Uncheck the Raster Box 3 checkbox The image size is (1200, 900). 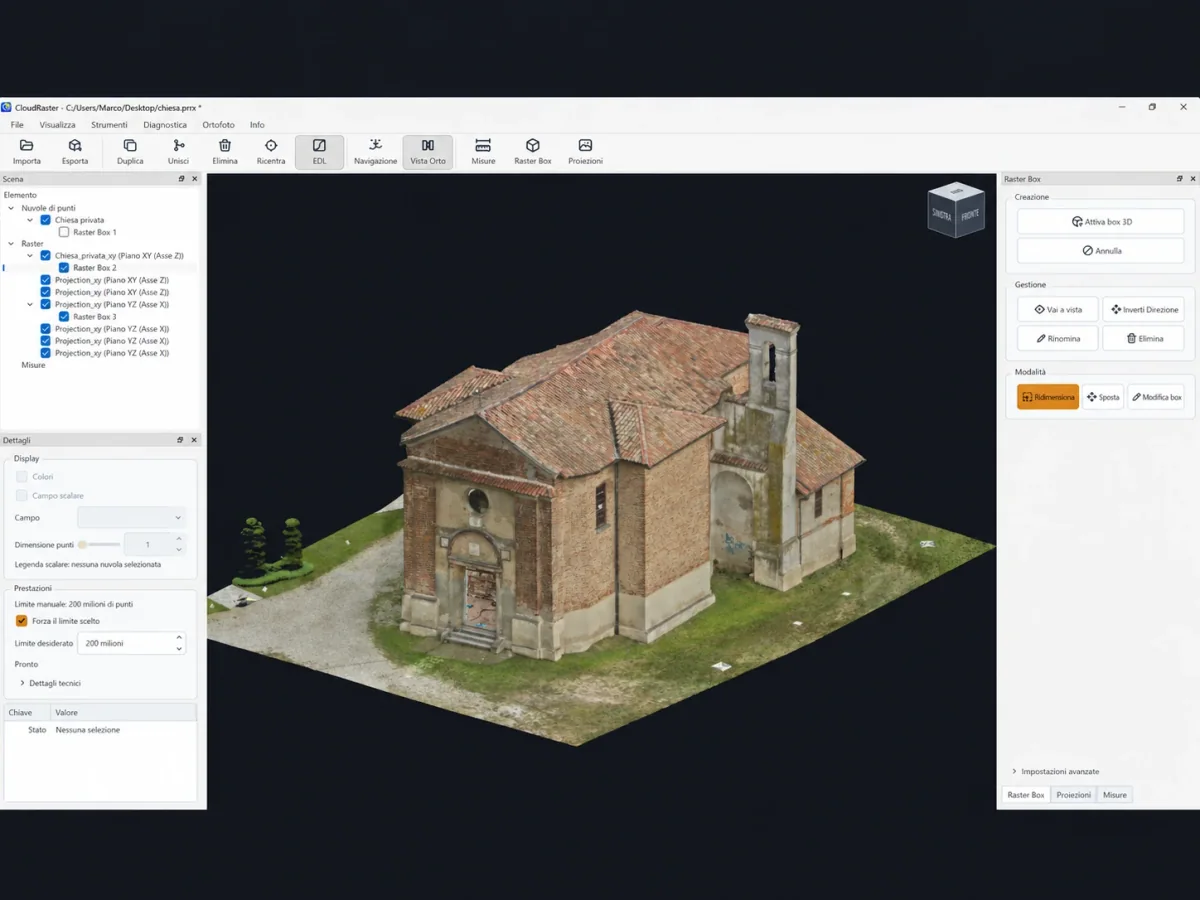click(x=64, y=317)
